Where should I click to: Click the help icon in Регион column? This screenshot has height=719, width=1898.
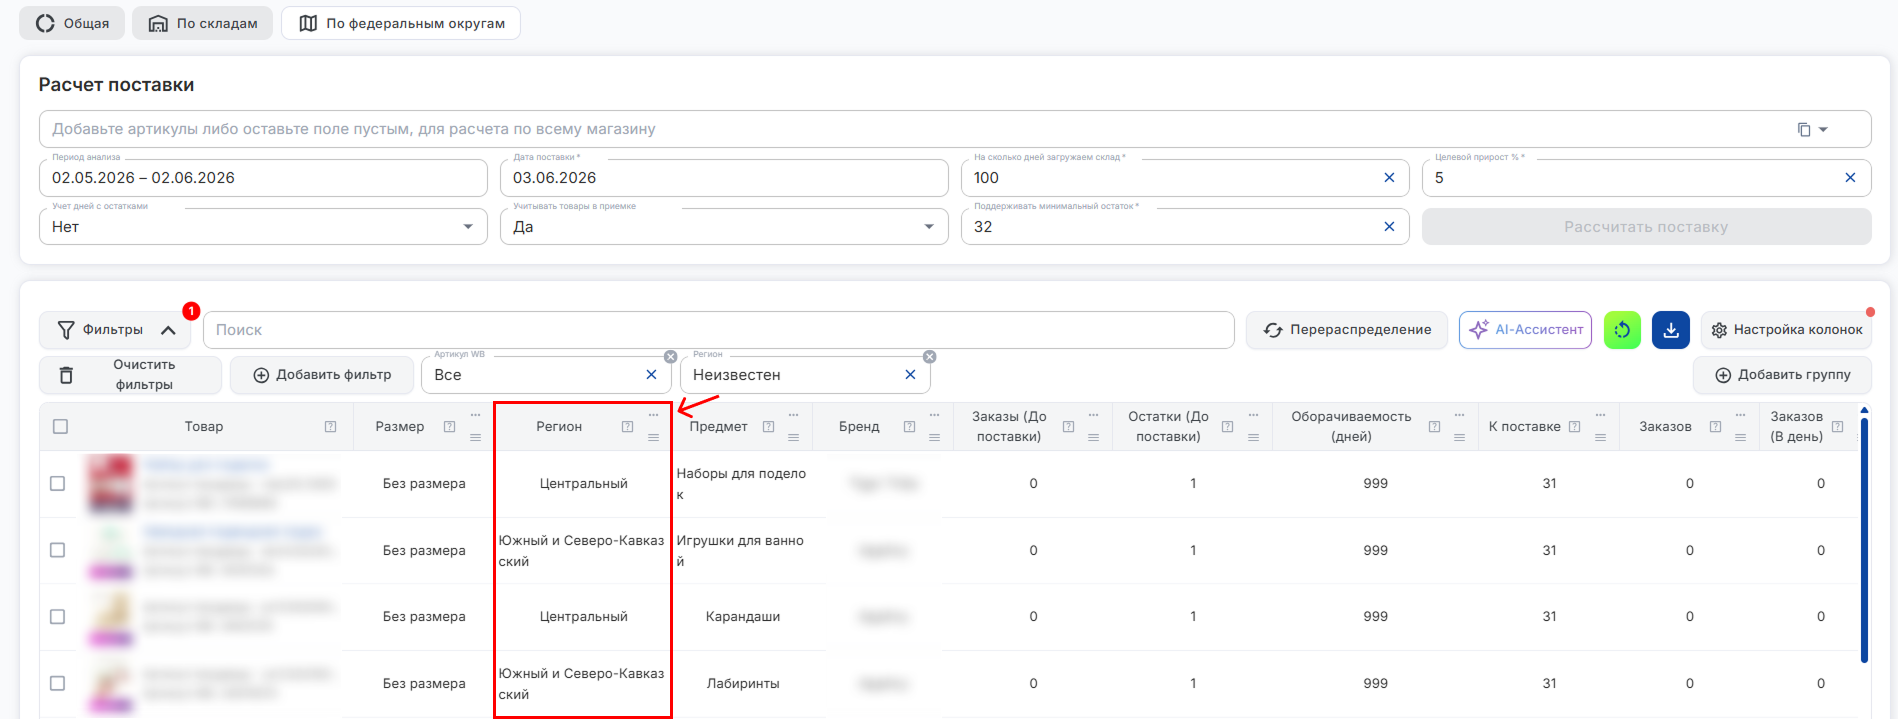[x=627, y=427]
